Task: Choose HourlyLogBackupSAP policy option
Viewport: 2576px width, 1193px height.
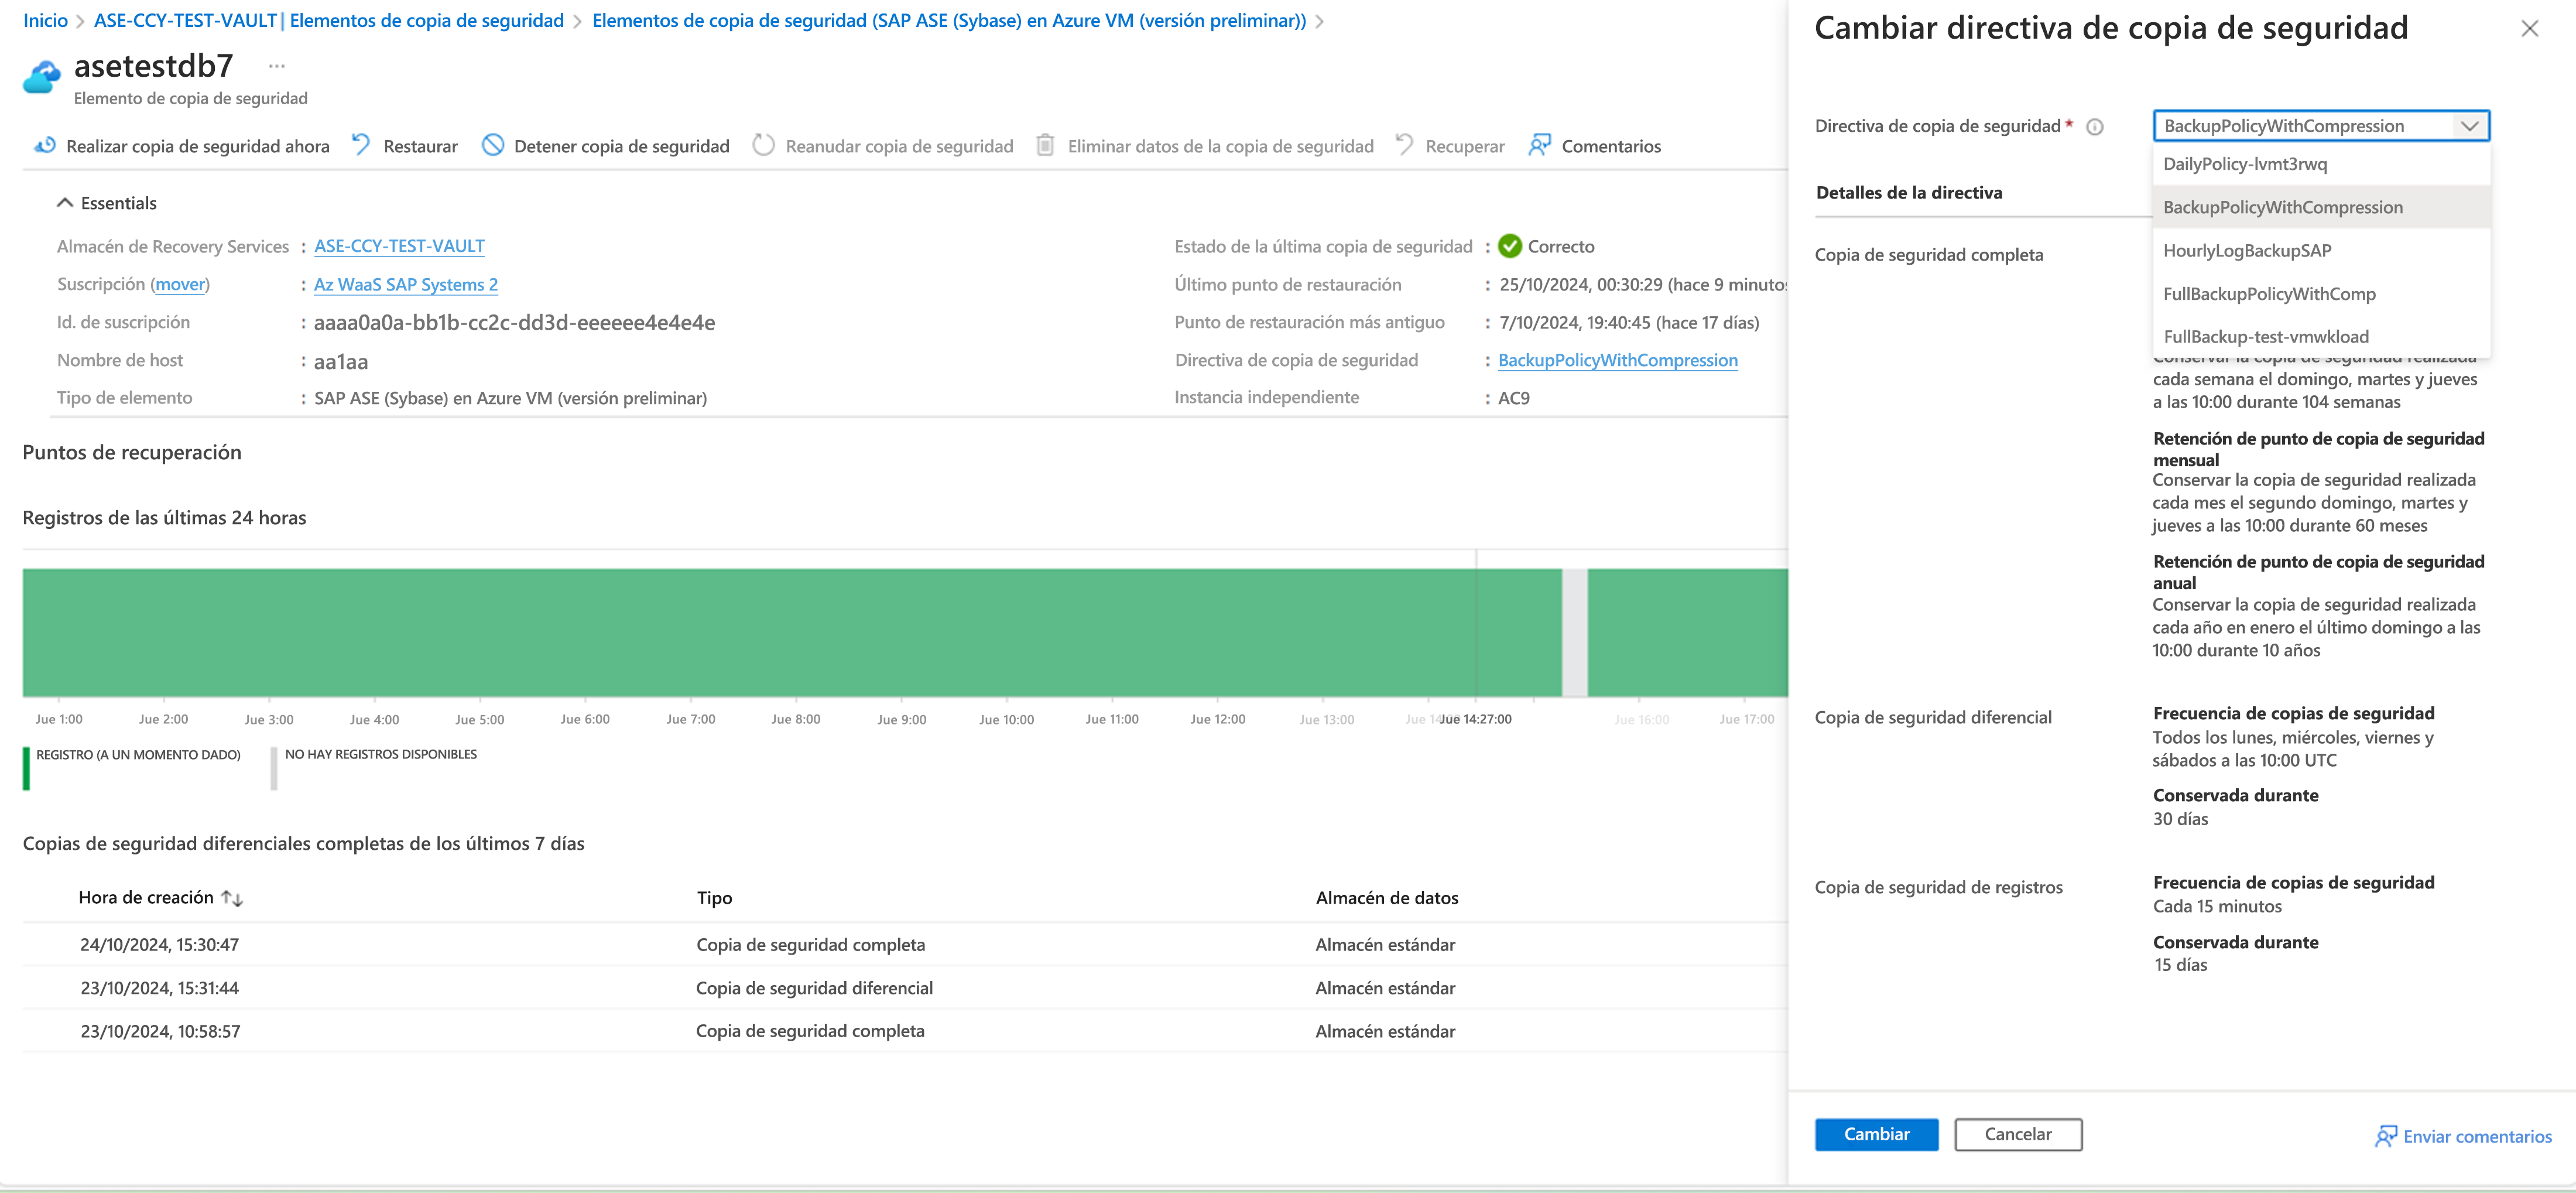Action: [x=2246, y=251]
